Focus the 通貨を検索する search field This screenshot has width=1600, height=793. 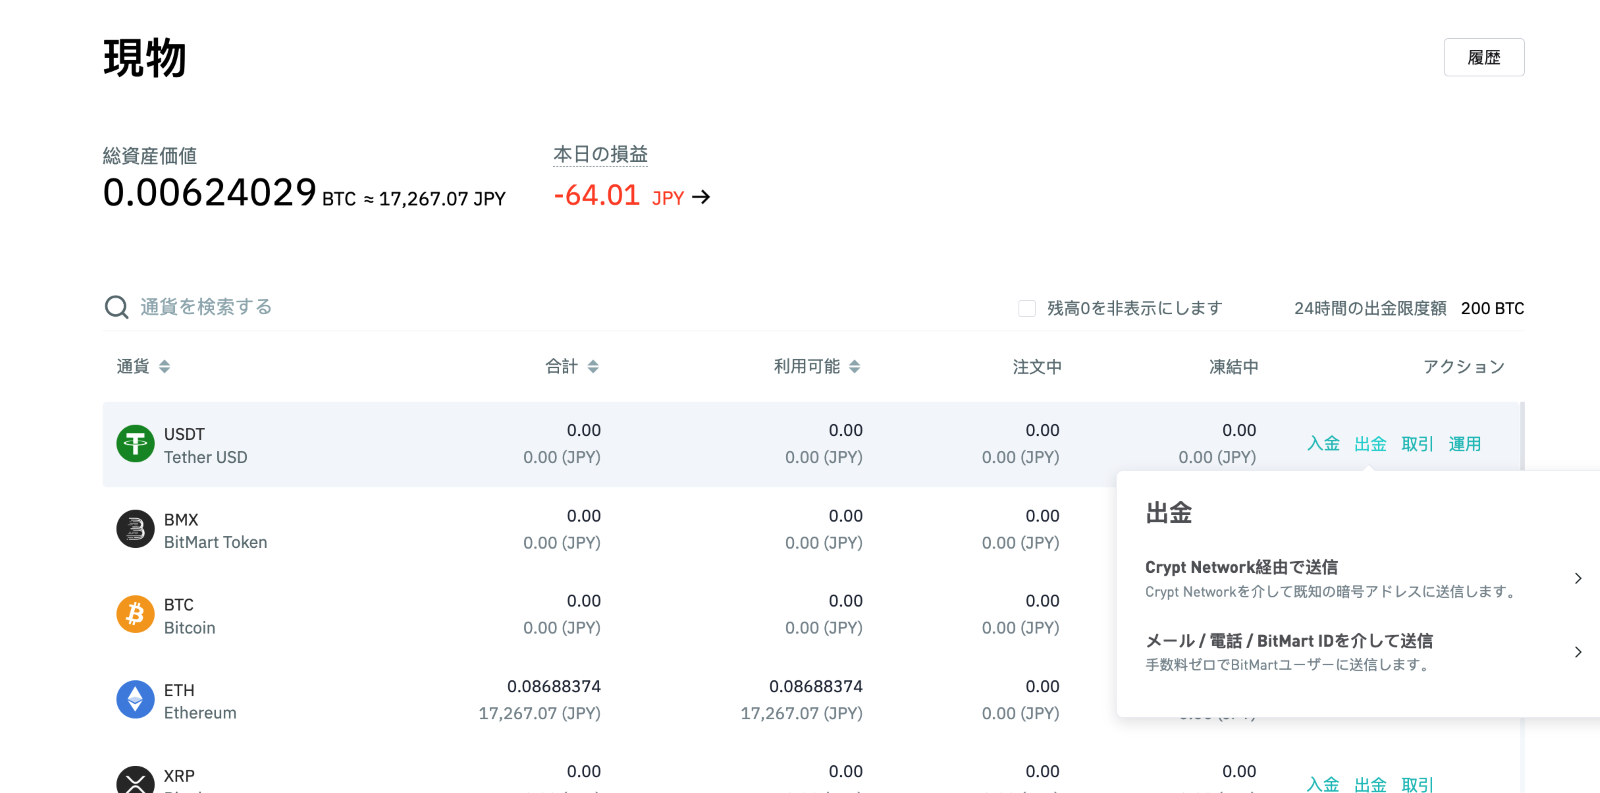(205, 307)
